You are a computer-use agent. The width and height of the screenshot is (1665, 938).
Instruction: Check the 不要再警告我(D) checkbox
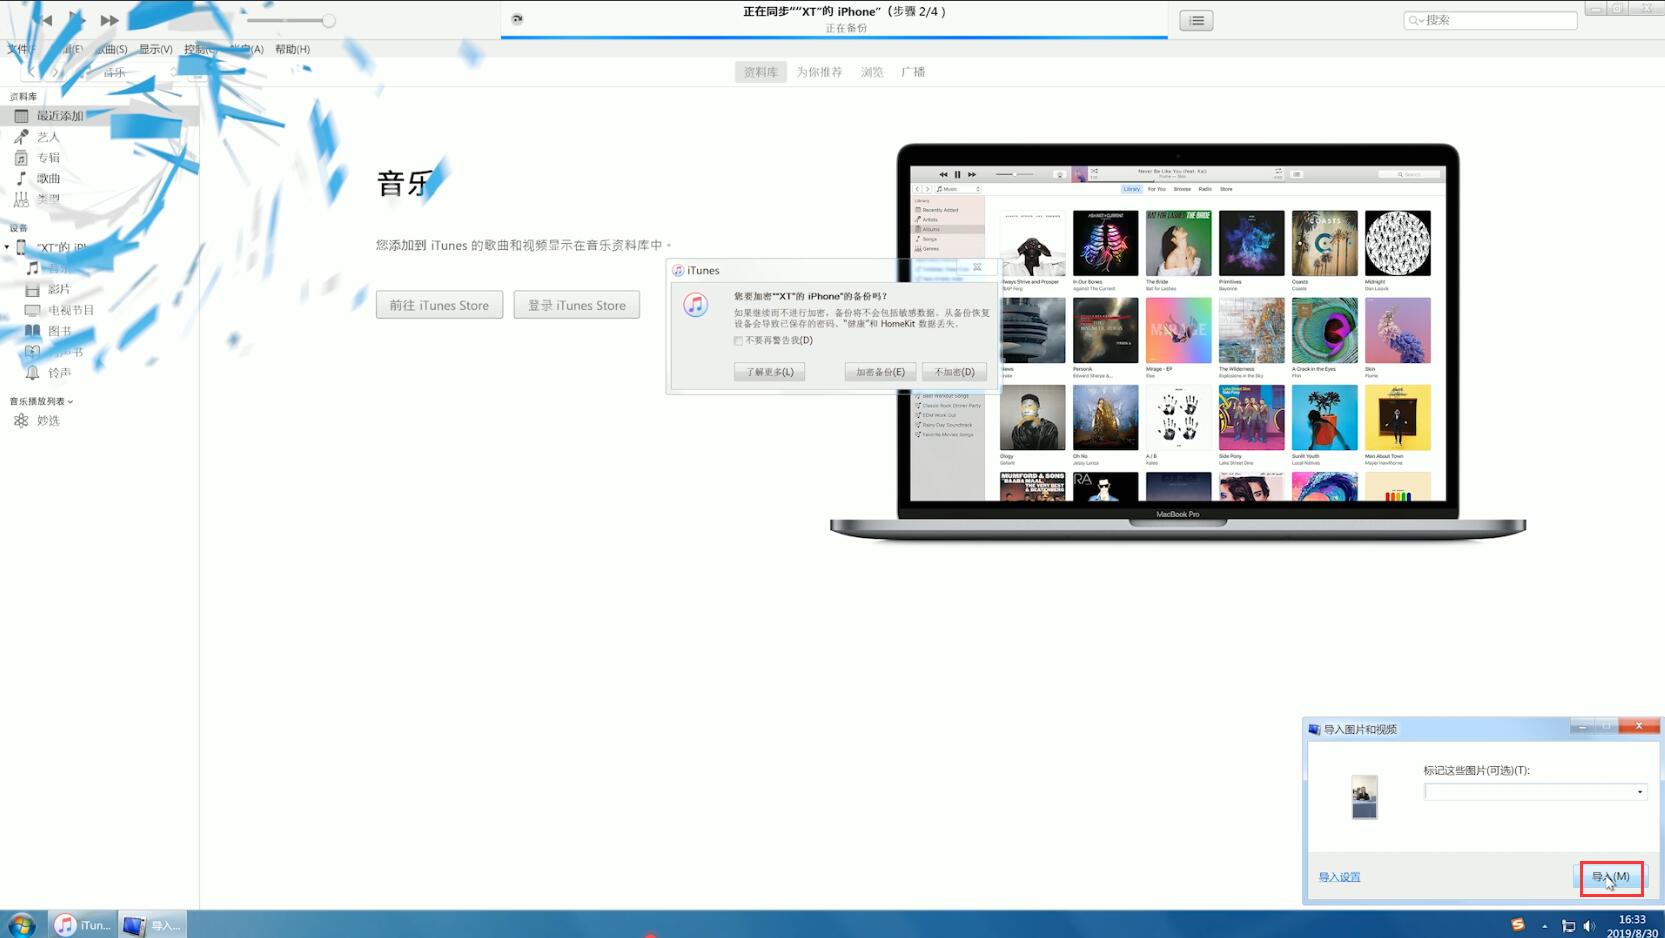coord(739,341)
